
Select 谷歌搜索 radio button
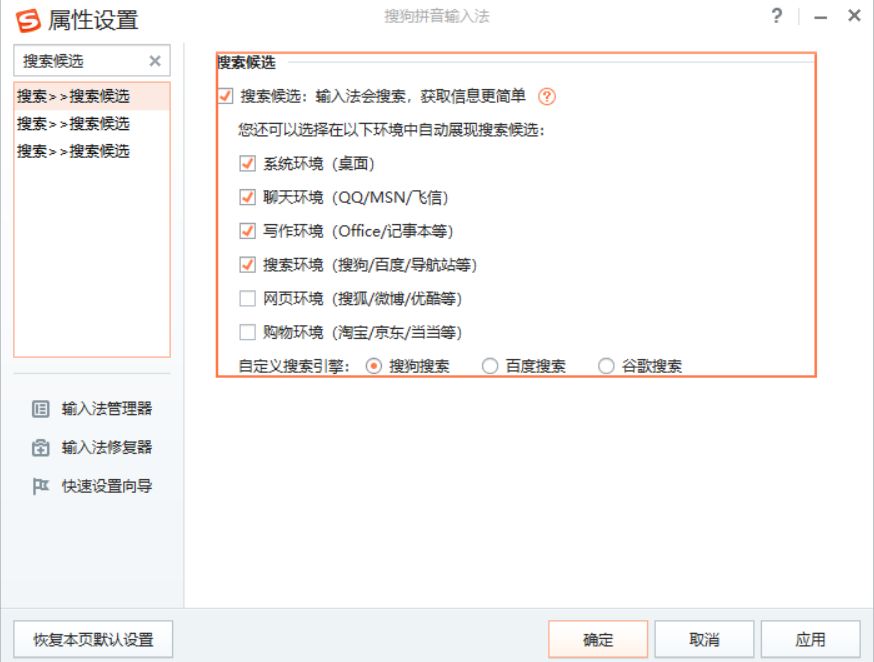pos(606,366)
